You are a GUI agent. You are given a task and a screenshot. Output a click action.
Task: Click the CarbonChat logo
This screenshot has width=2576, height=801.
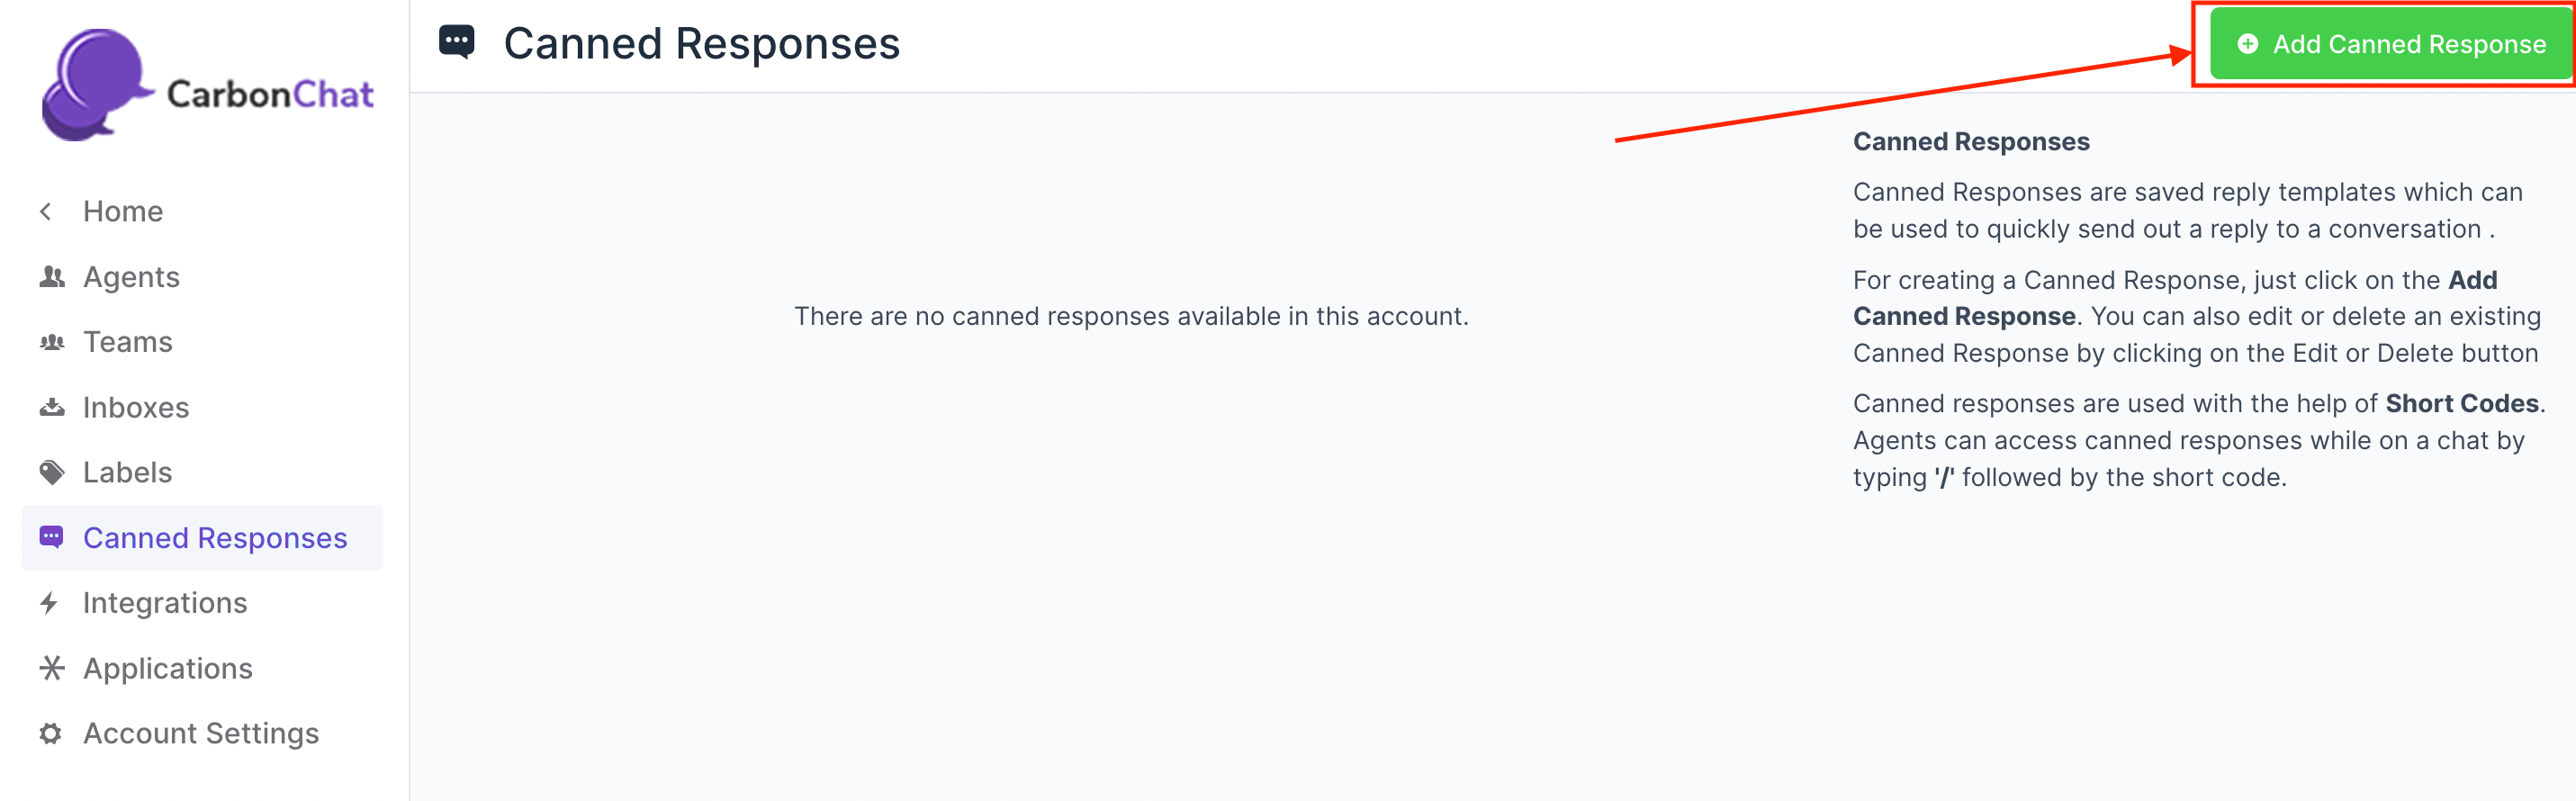pyautogui.click(x=206, y=87)
